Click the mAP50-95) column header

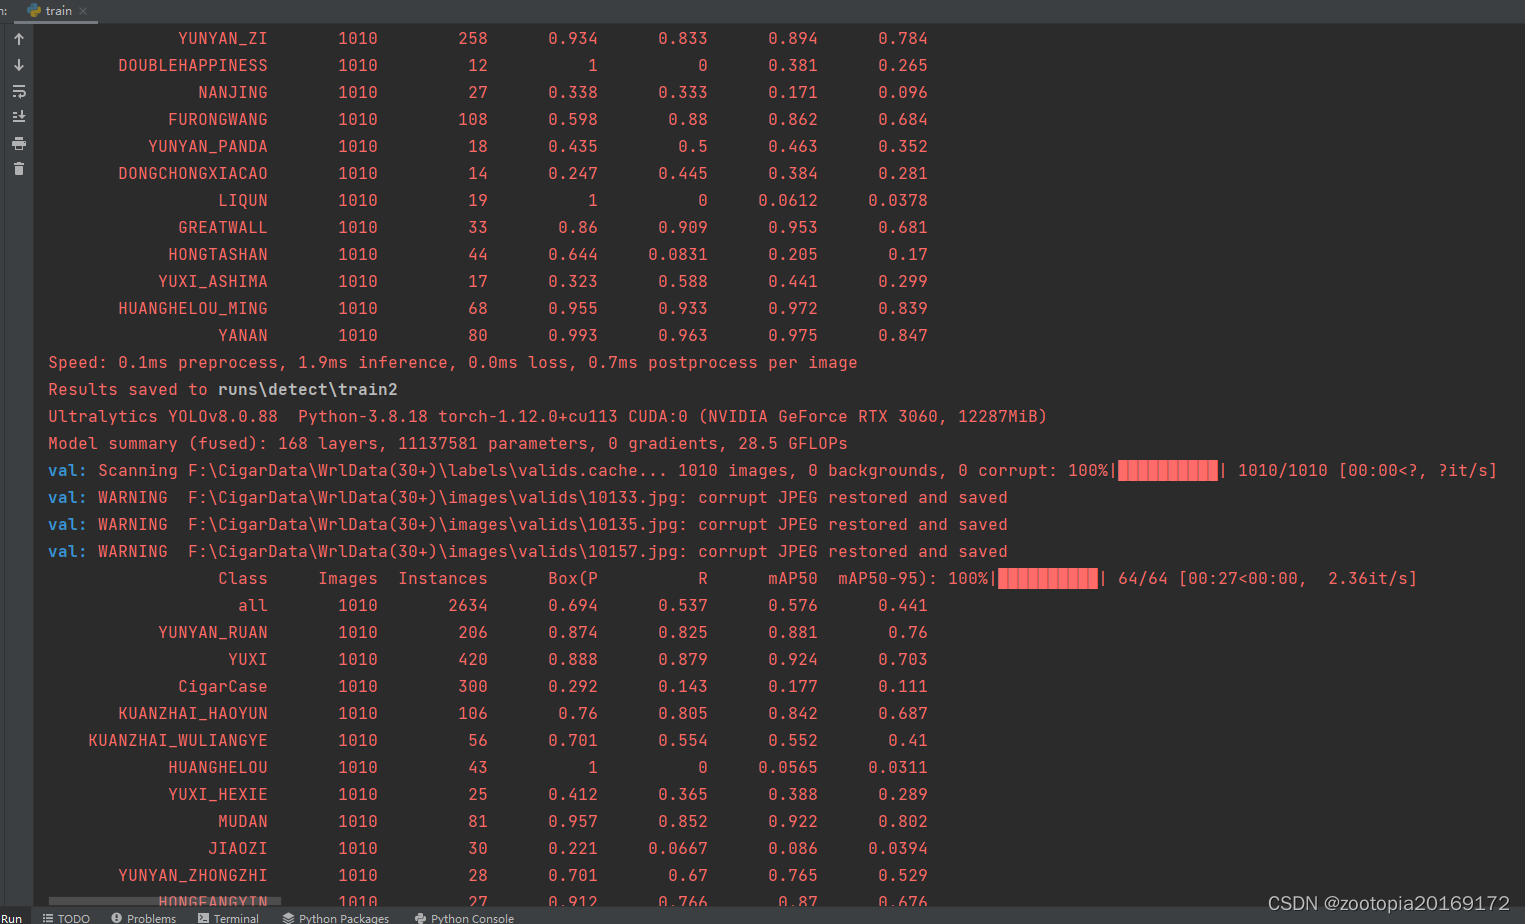pyautogui.click(x=888, y=578)
